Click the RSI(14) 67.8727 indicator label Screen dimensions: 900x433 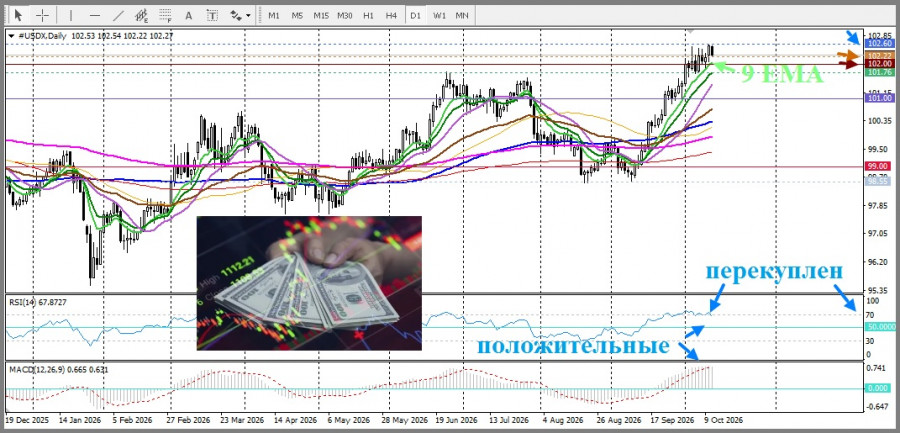pos(36,302)
